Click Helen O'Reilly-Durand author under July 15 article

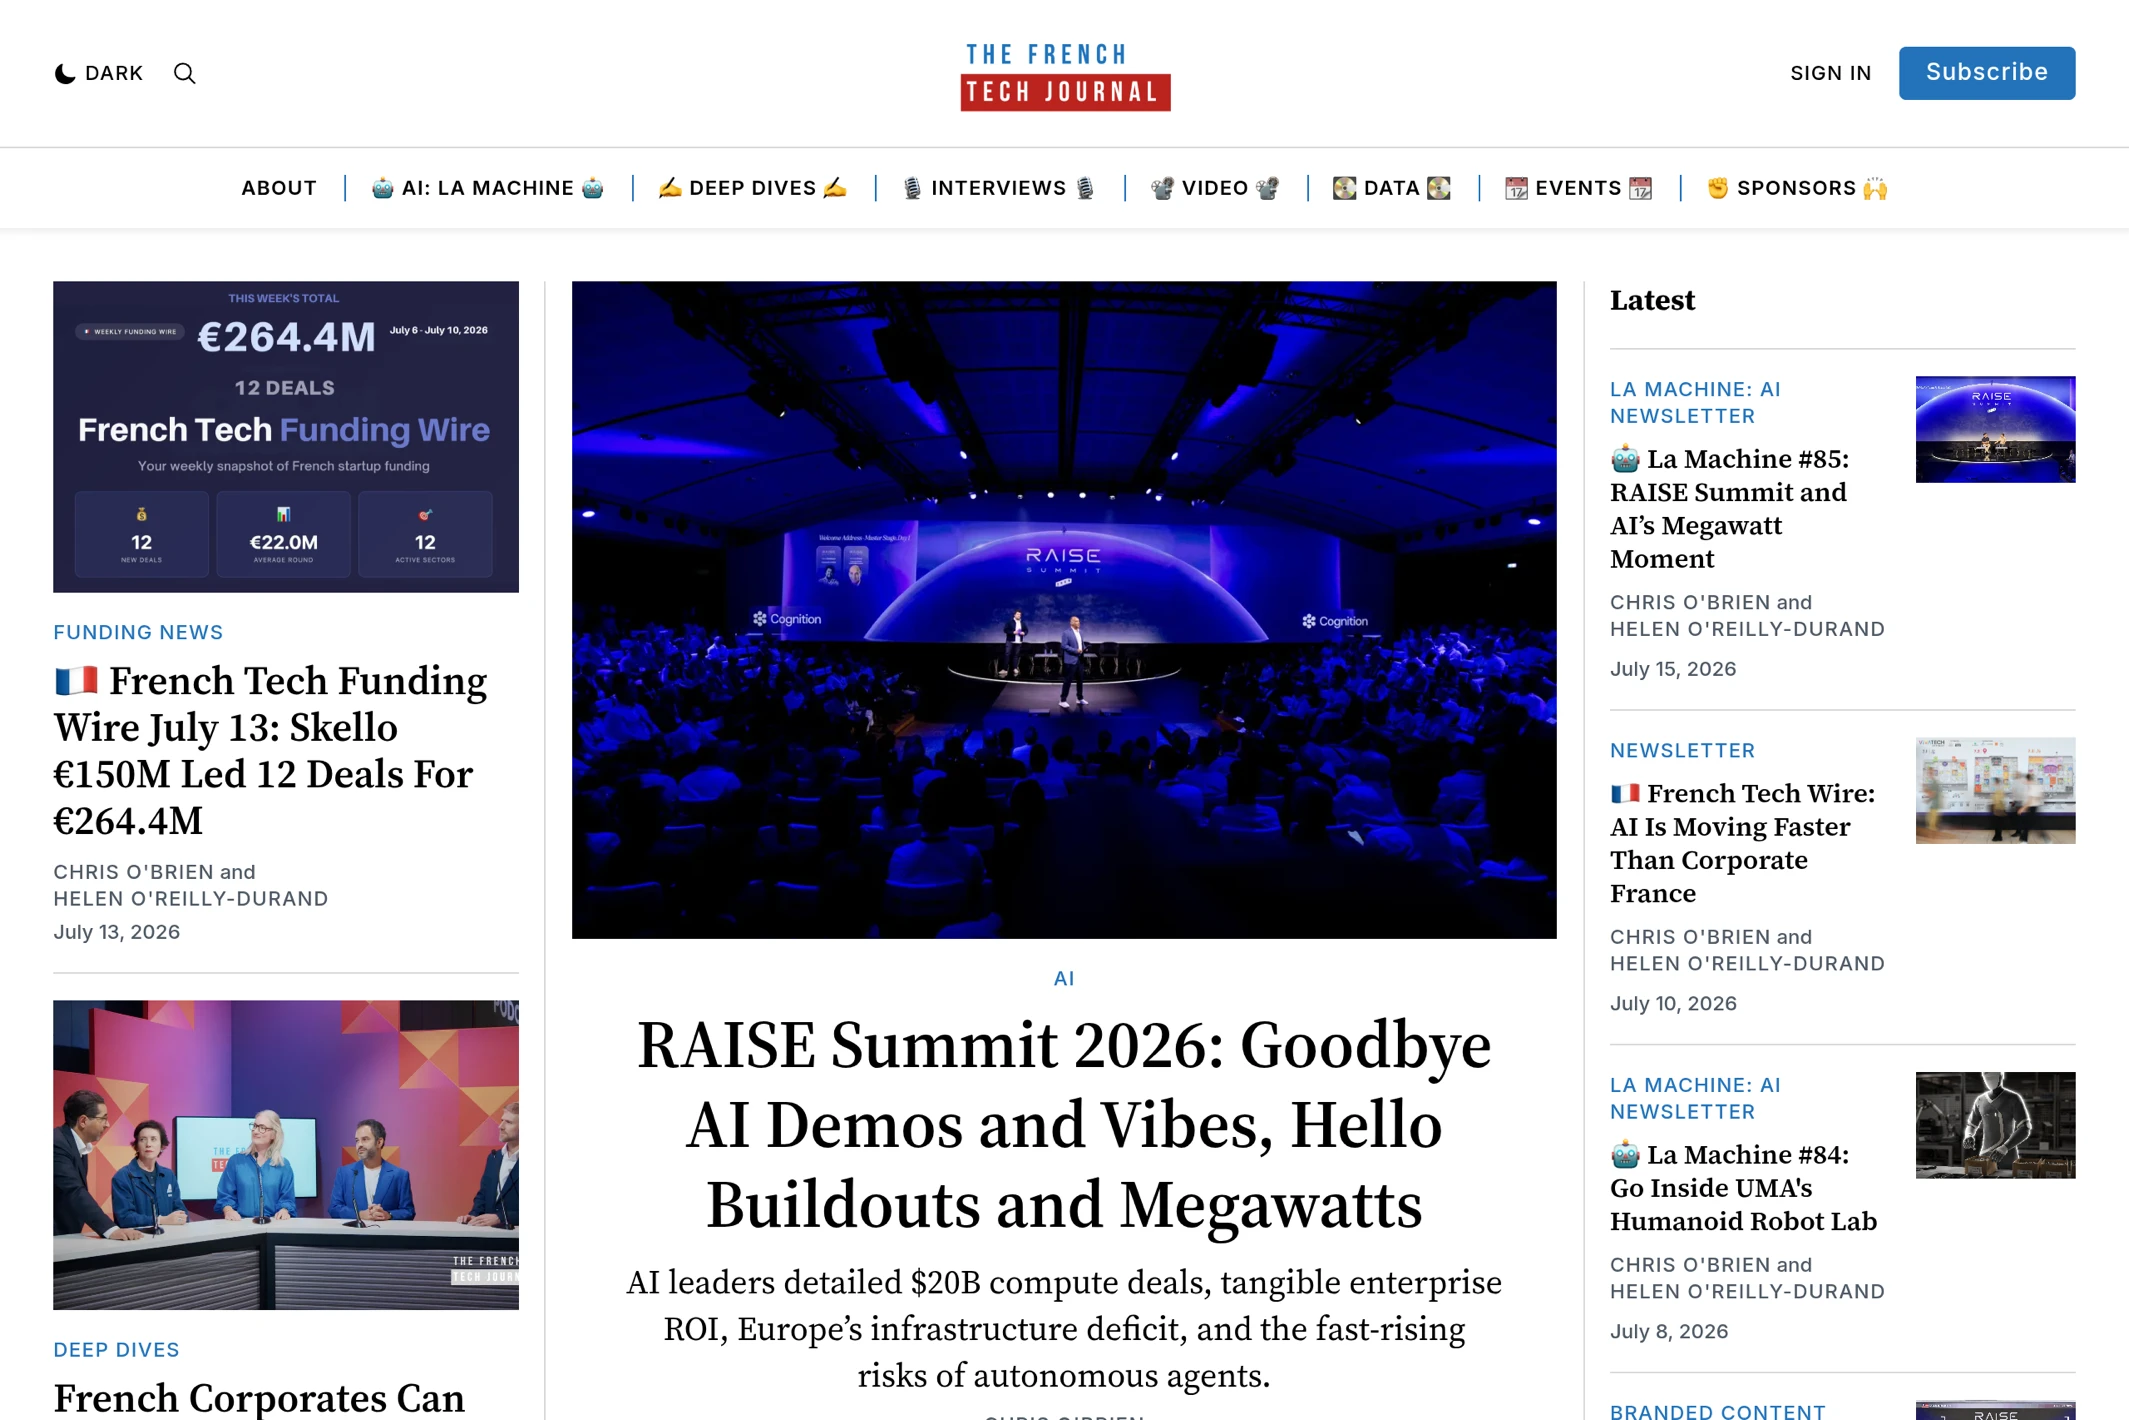[1747, 629]
